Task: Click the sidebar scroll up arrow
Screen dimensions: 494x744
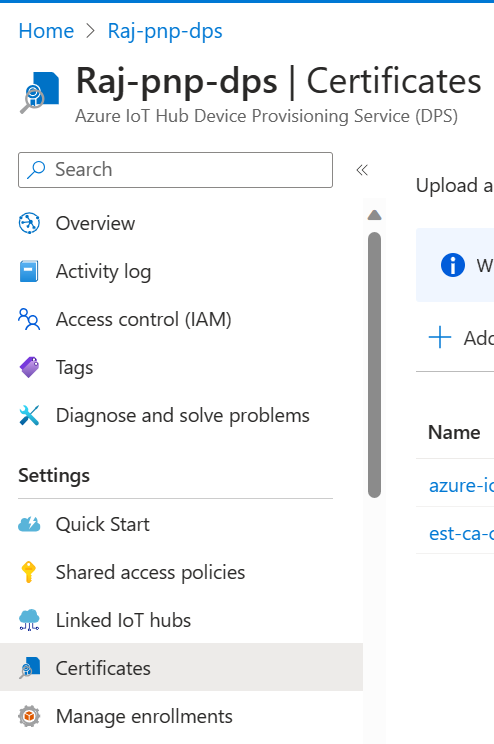Action: (x=374, y=215)
